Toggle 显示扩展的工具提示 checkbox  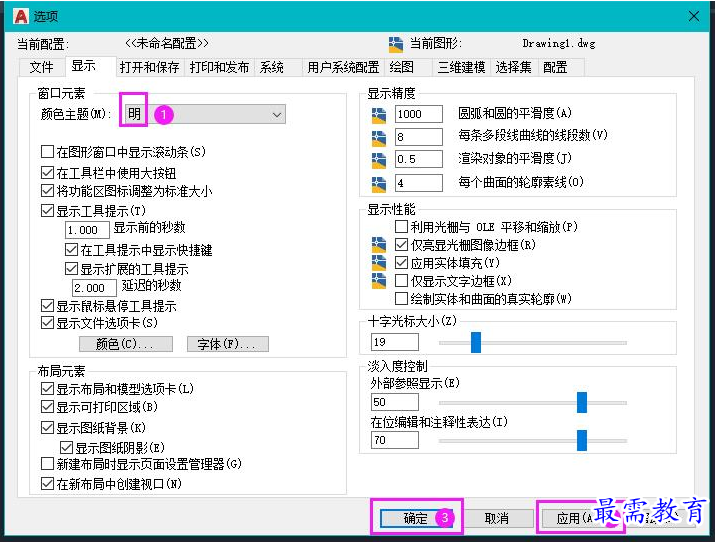[x=71, y=268]
